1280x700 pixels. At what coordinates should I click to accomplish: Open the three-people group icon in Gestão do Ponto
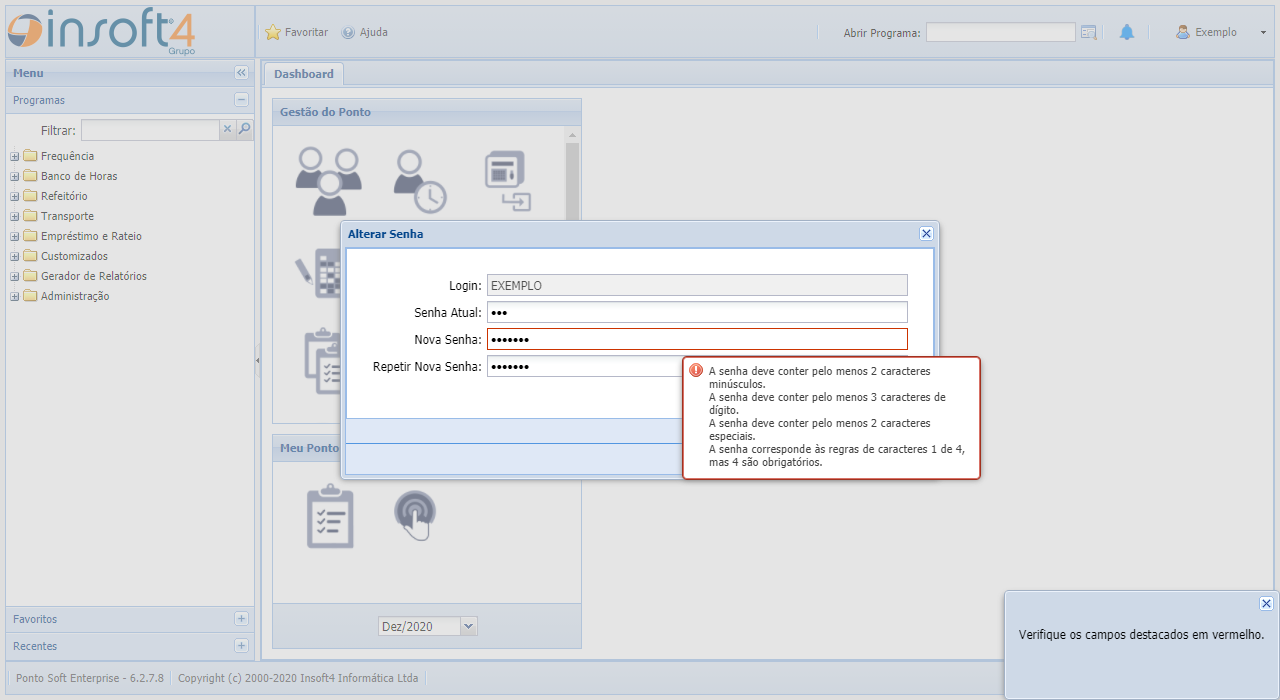tap(328, 181)
